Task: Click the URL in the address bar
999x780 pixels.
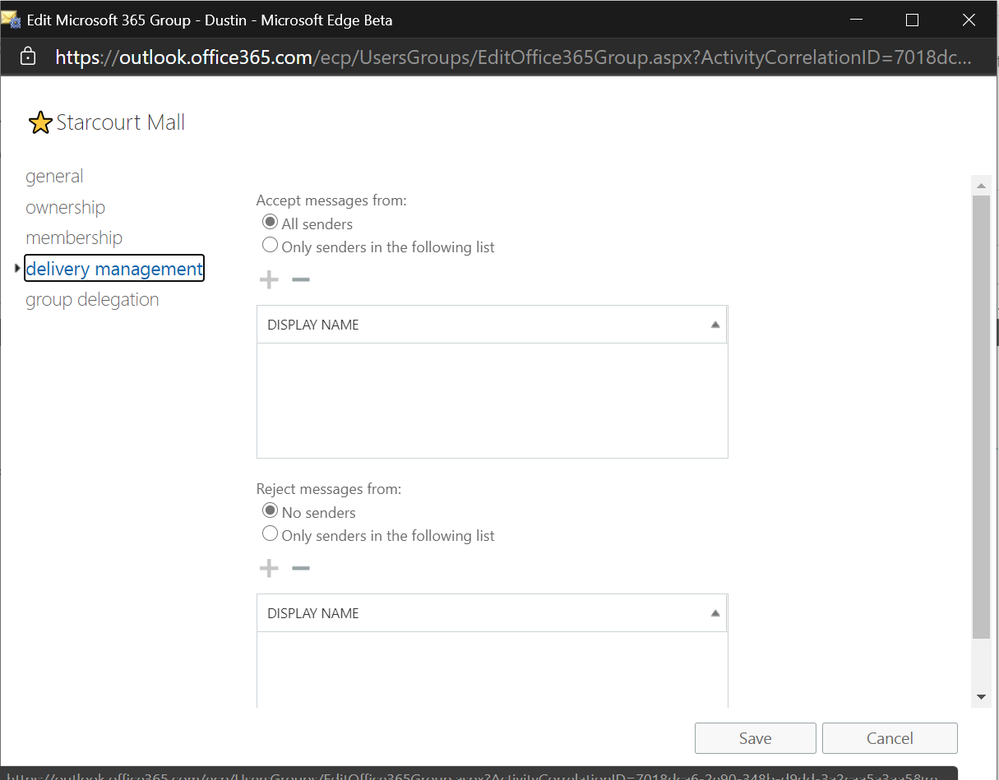Action: point(513,57)
